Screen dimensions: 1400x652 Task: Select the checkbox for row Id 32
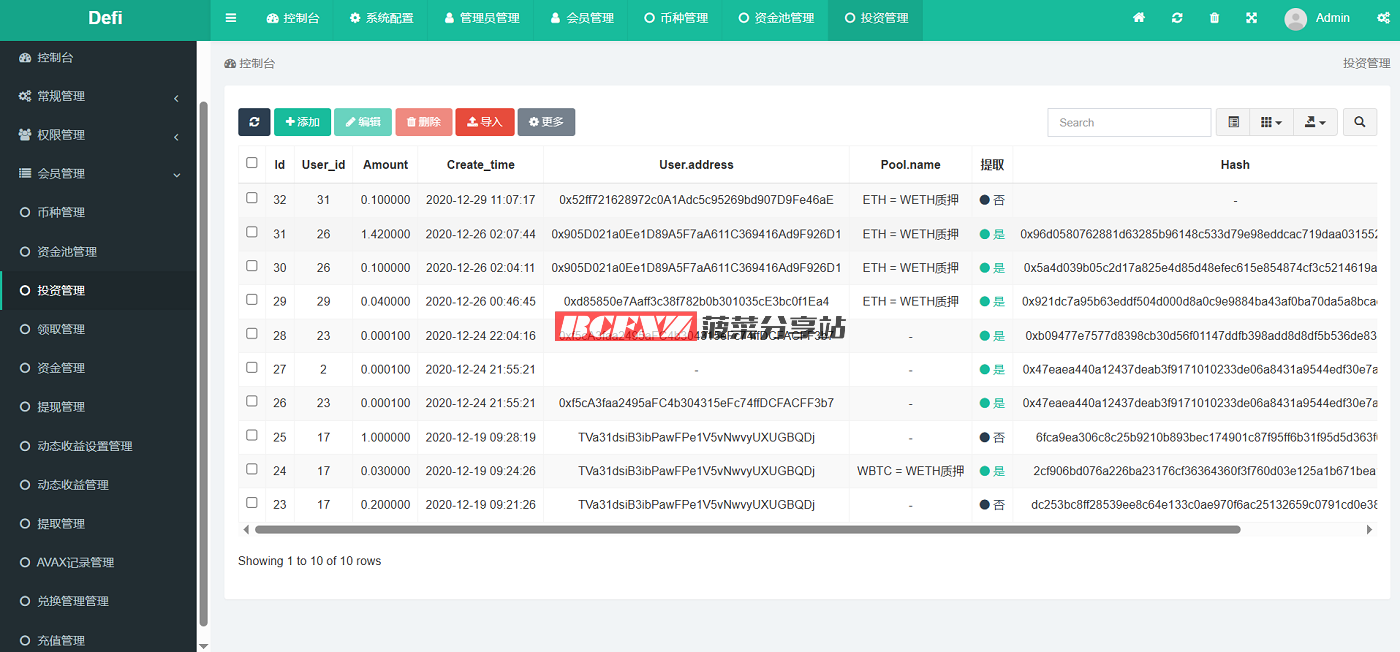coord(252,198)
